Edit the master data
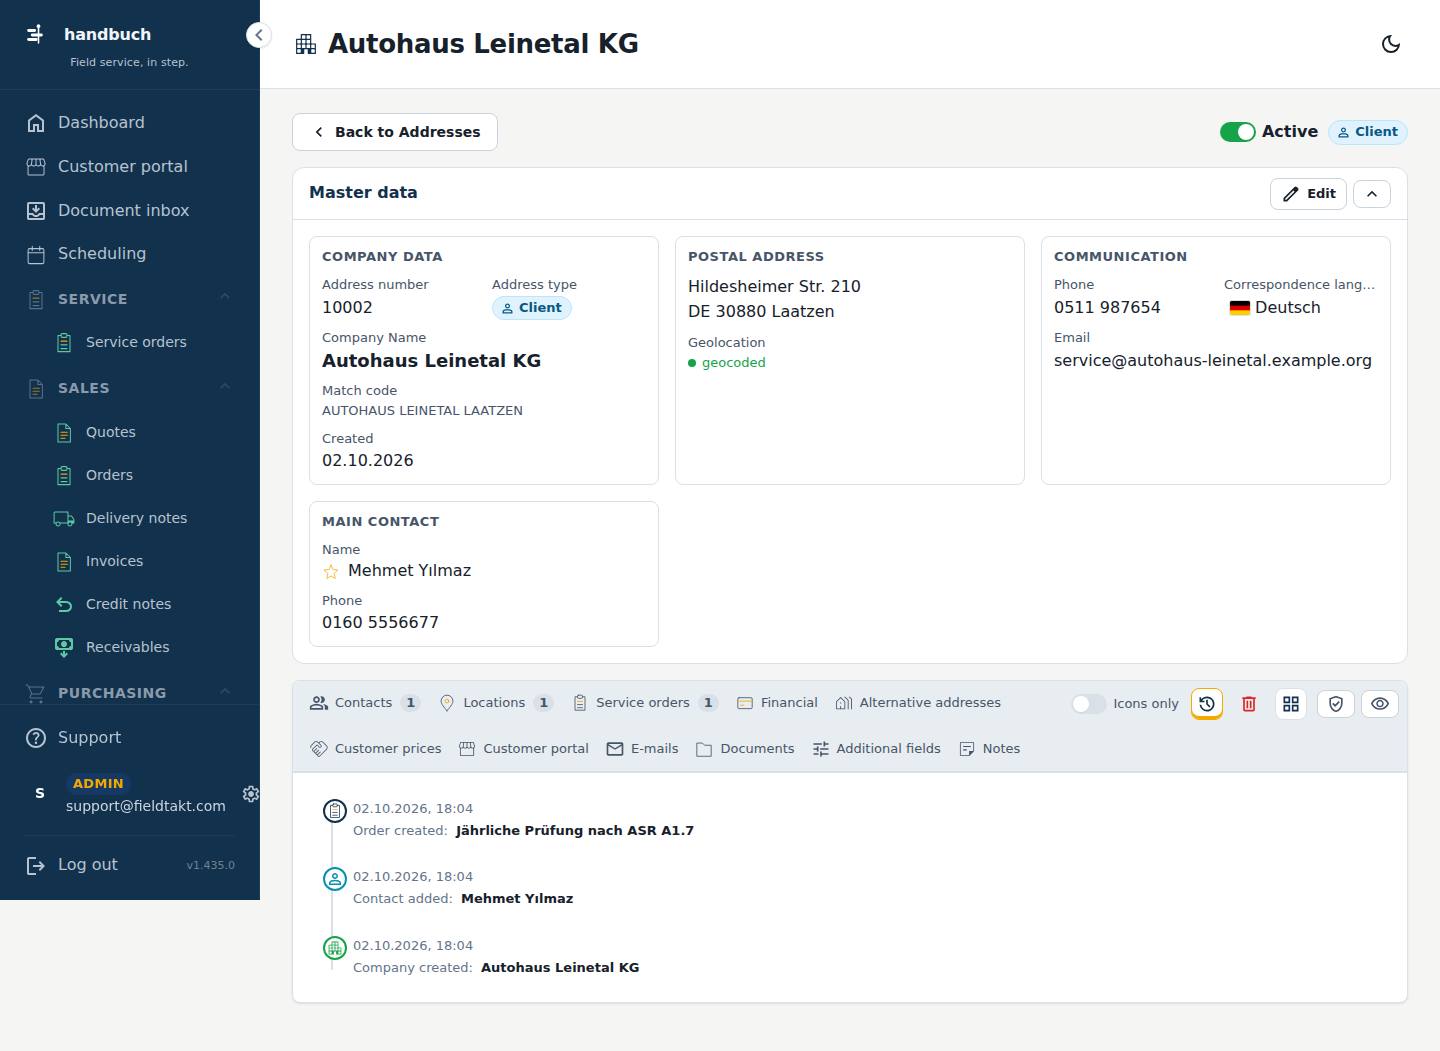The width and height of the screenshot is (1440, 1051). point(1308,194)
